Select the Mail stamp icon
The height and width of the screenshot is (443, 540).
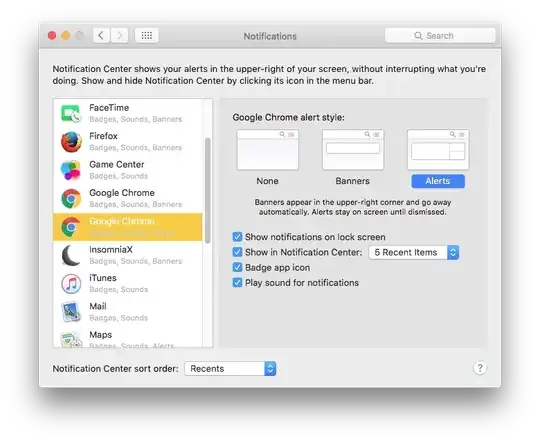coord(71,312)
